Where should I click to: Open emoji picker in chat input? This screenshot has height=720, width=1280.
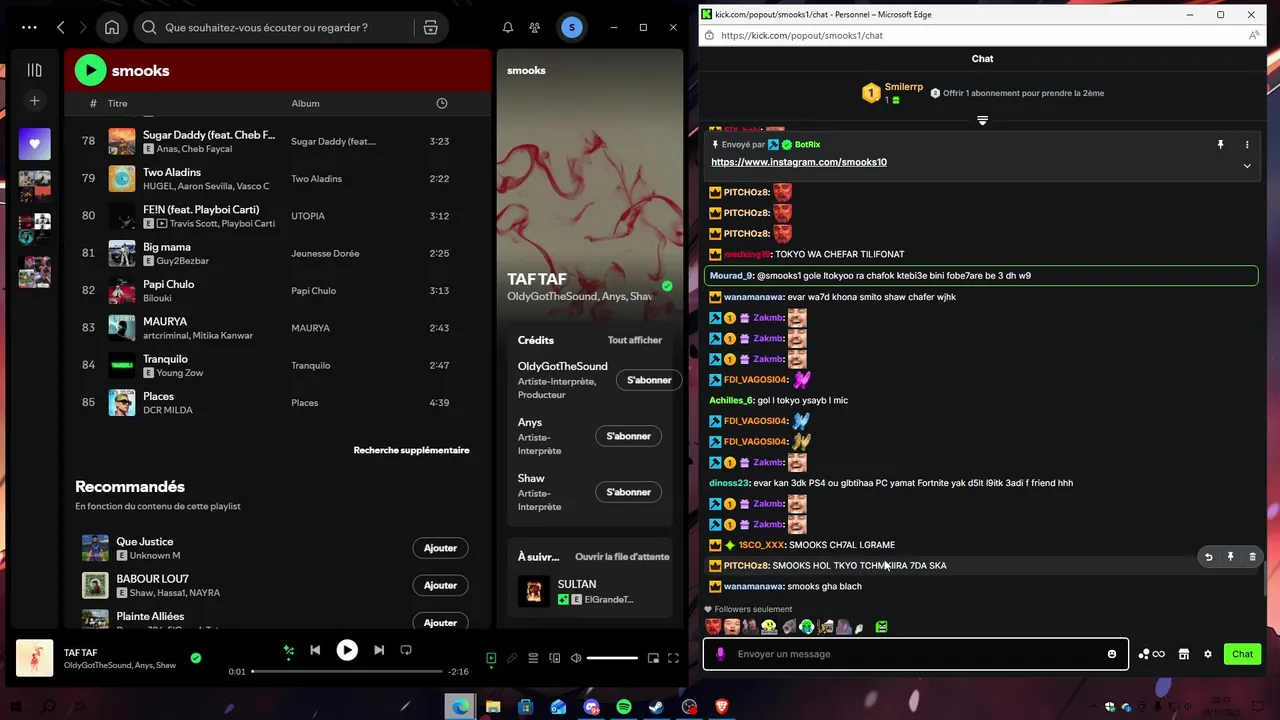click(1112, 654)
